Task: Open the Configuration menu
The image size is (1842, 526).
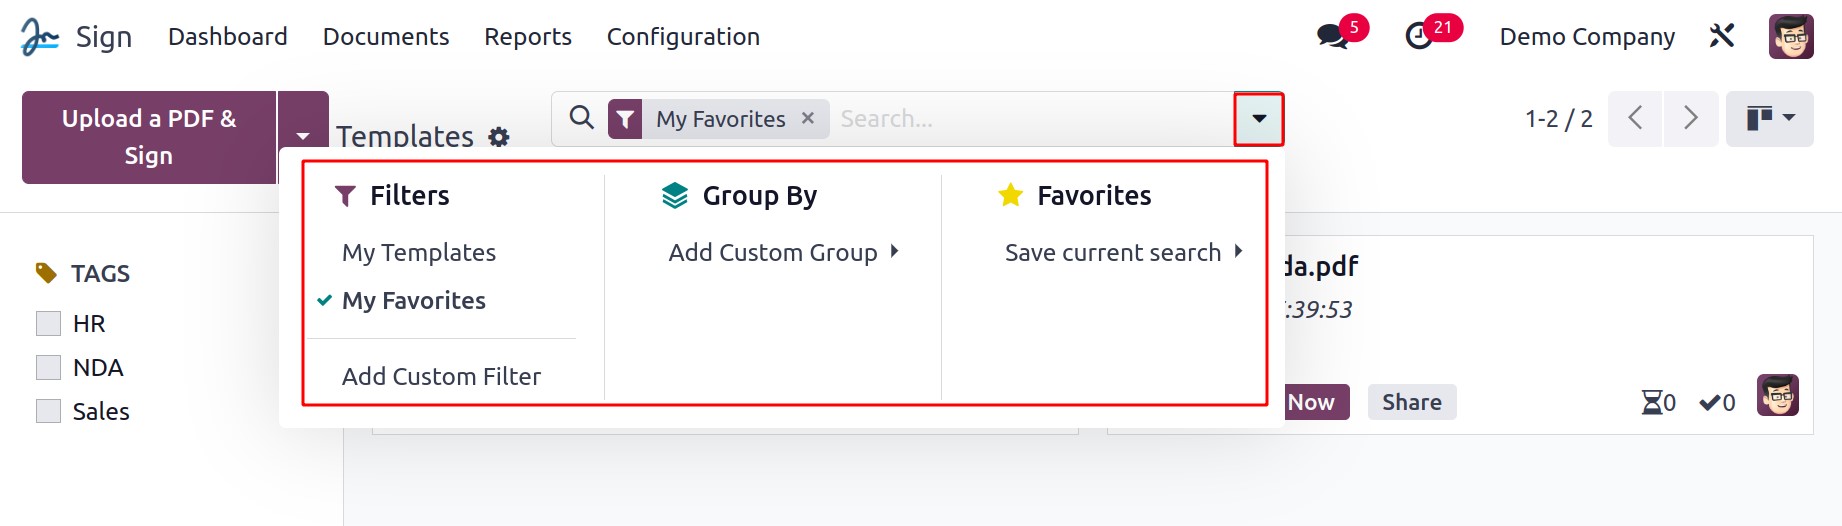Action: (683, 37)
